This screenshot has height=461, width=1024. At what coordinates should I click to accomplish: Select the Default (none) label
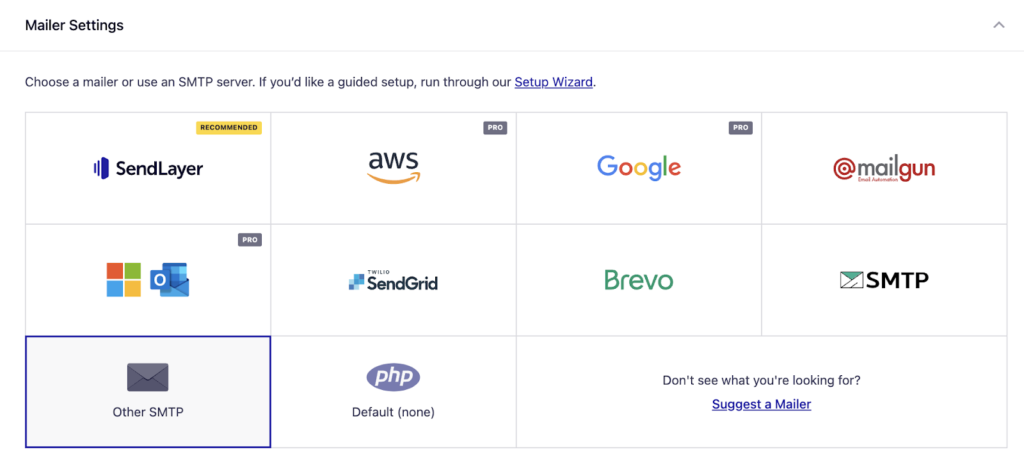[x=393, y=412]
